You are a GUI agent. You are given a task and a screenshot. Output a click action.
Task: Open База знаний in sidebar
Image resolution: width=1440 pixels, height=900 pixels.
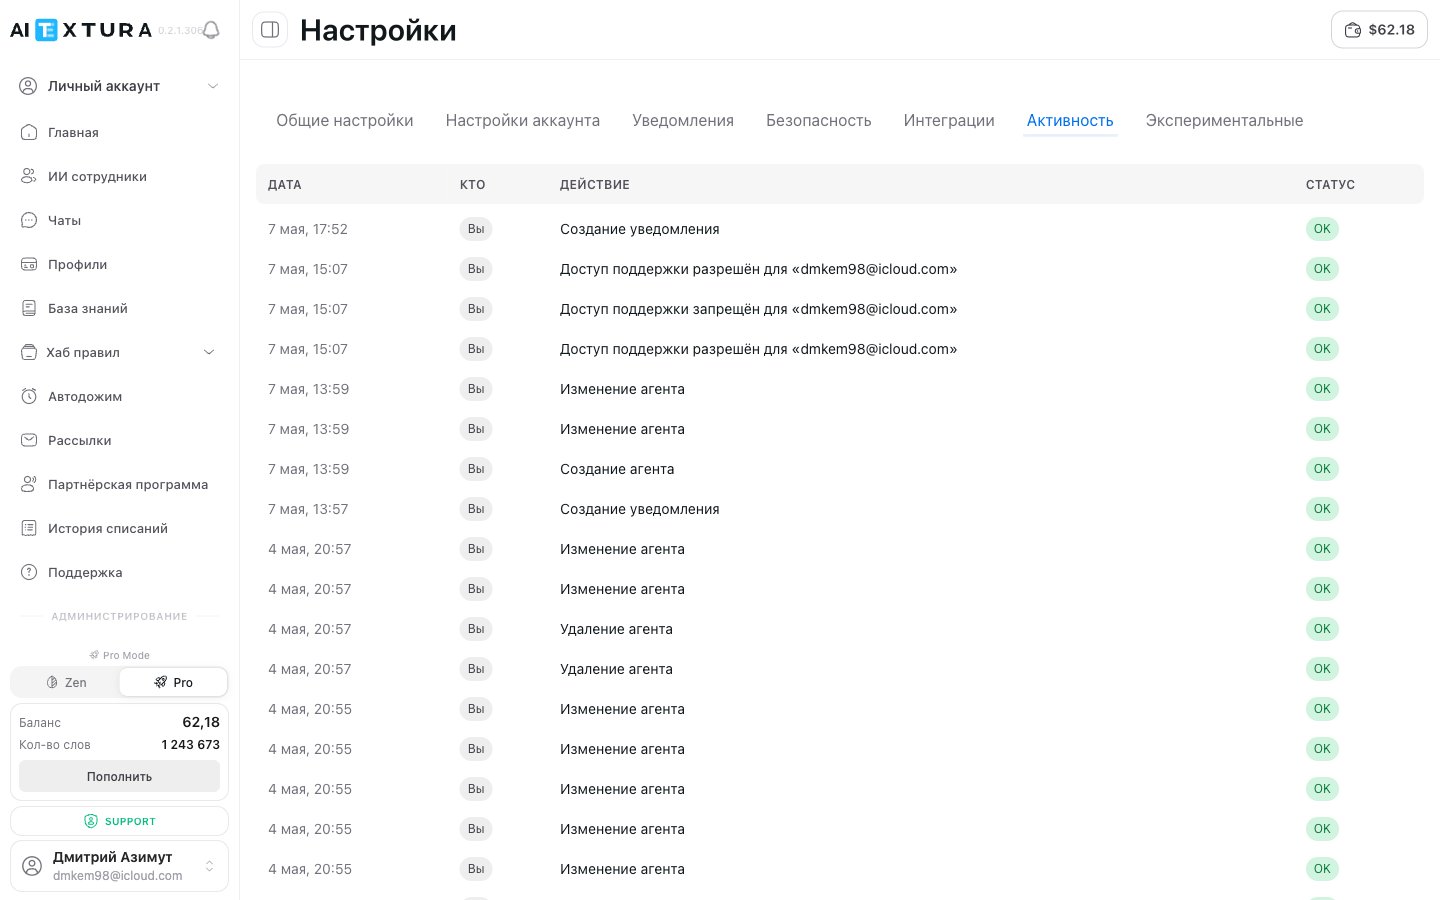pyautogui.click(x=88, y=308)
